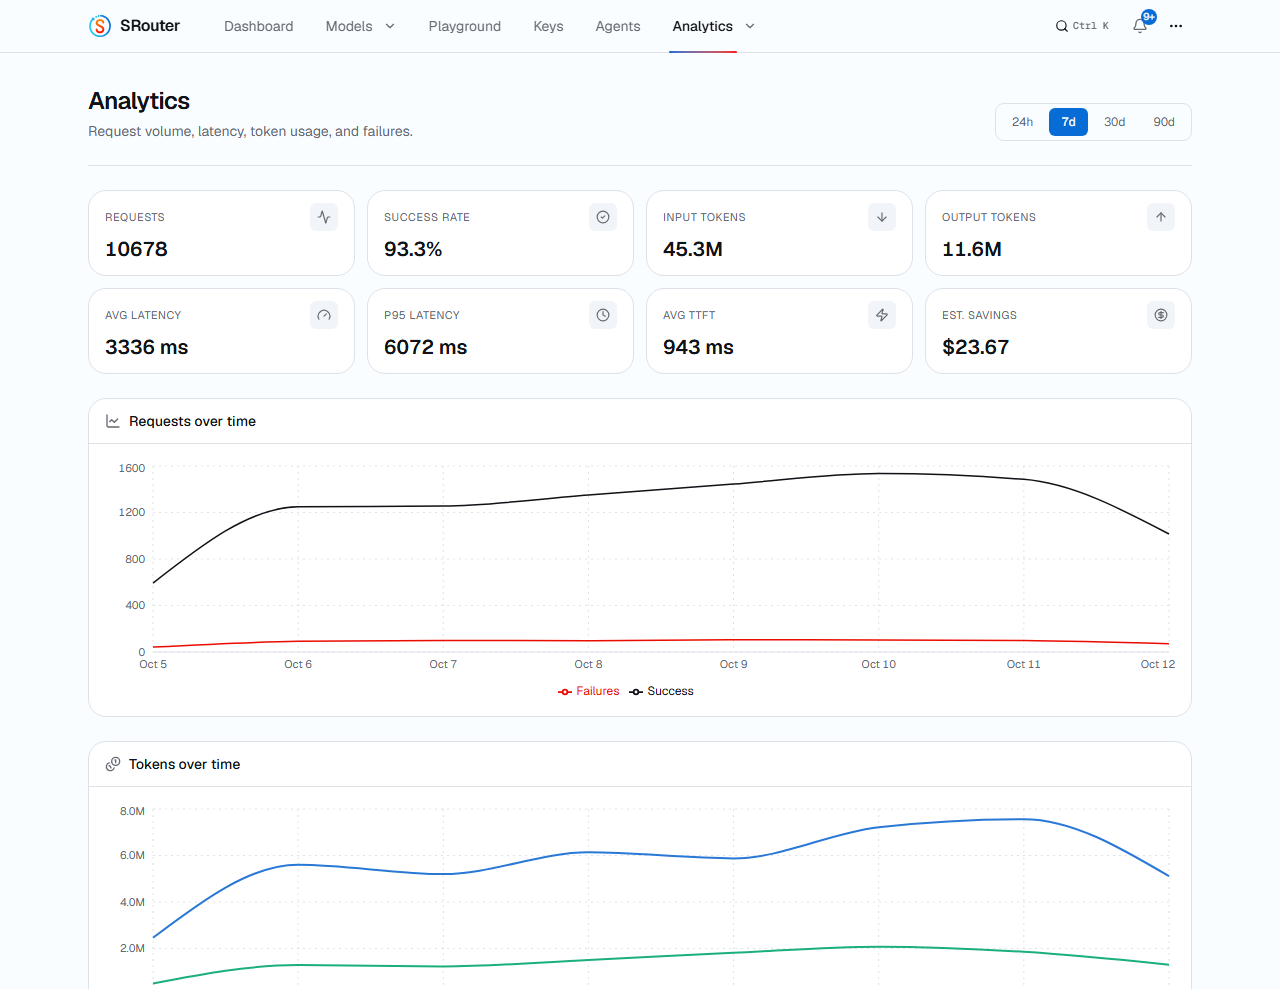Viewport: 1280px width, 989px height.
Task: Click the SRouter brand name
Action: point(150,26)
